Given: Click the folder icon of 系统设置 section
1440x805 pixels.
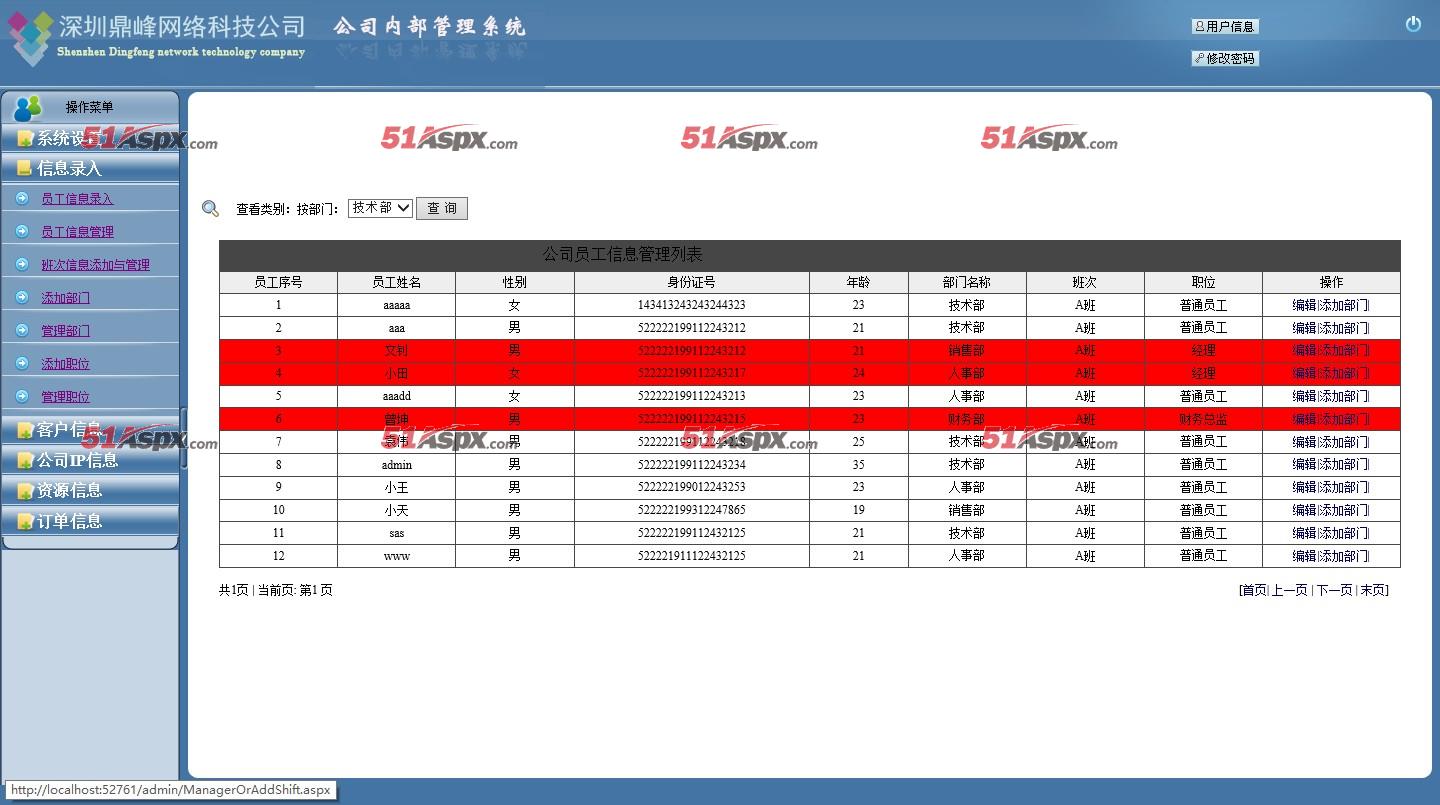Looking at the screenshot, I should [25, 139].
